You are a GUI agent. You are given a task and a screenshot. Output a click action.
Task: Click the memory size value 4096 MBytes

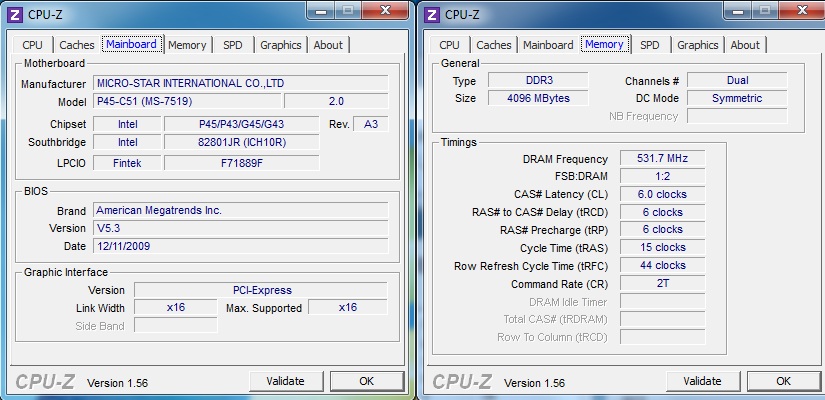539,98
